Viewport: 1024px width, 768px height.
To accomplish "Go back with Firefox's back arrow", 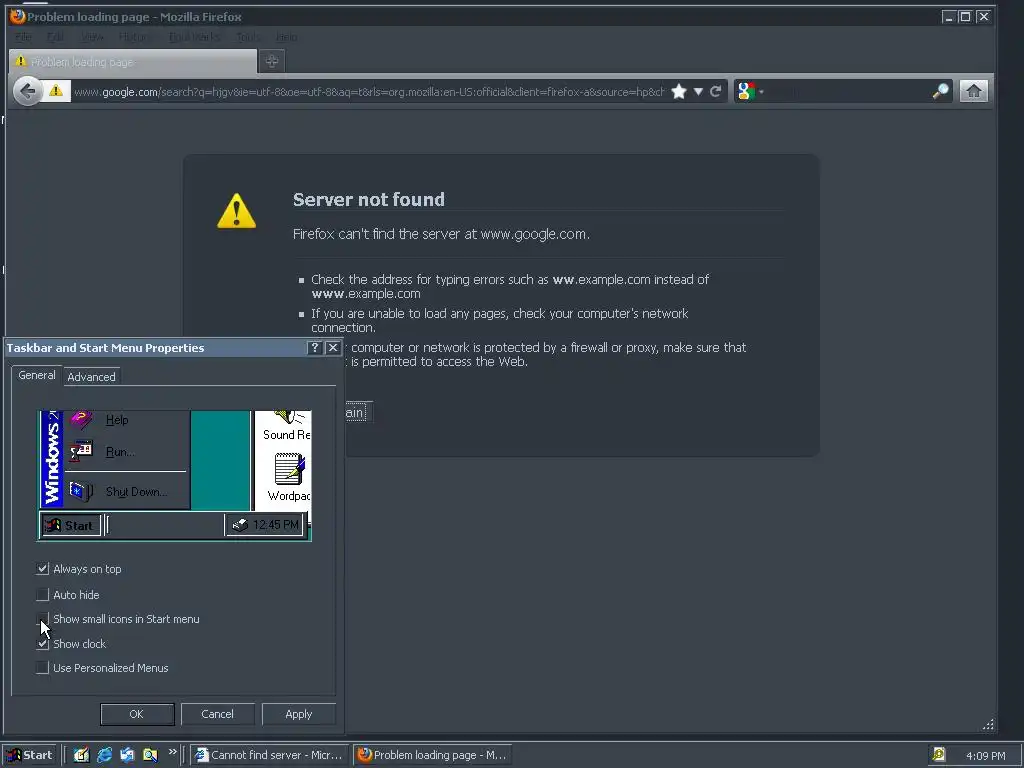I will coord(27,91).
